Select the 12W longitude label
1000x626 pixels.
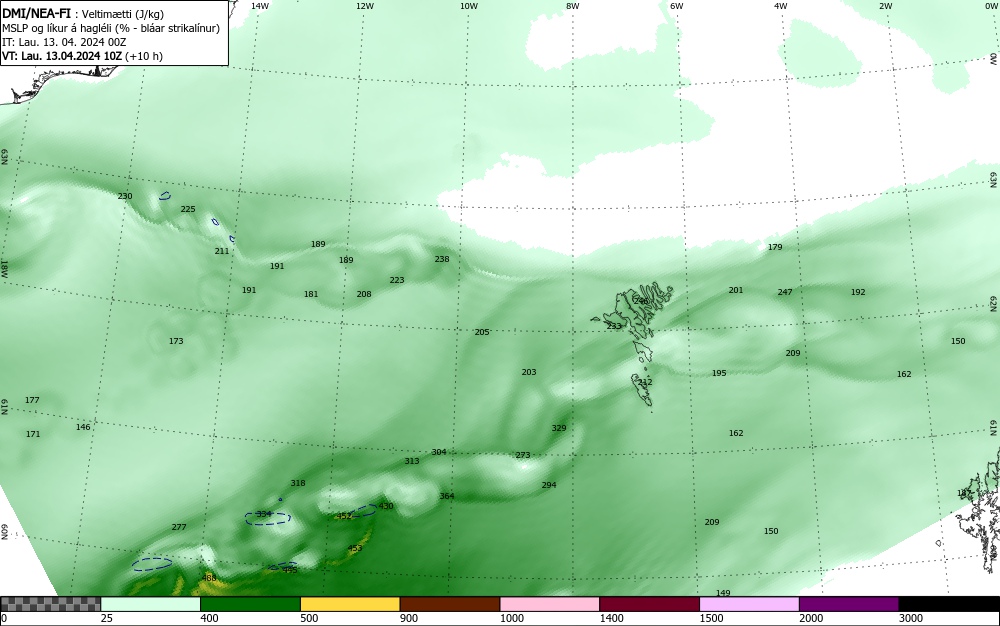coord(365,6)
